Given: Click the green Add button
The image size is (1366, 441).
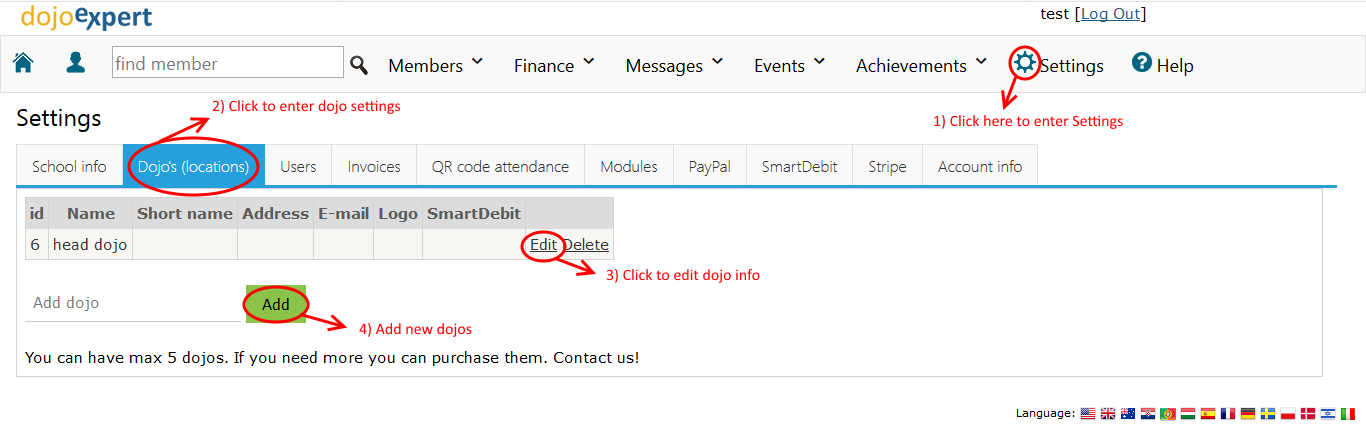Looking at the screenshot, I should 276,304.
